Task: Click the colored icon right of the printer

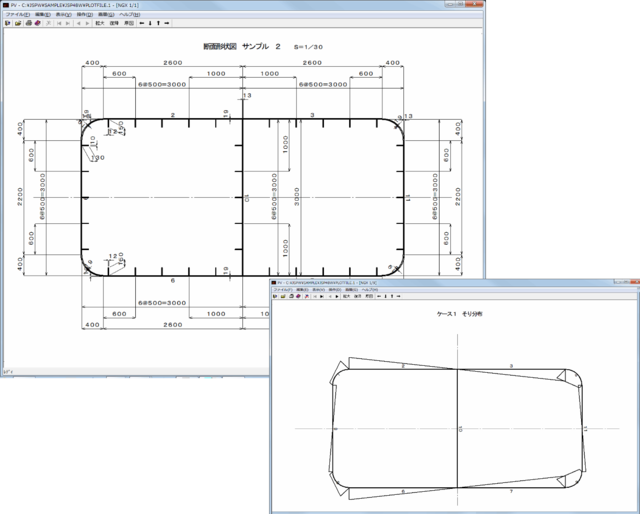Action: coord(37,23)
